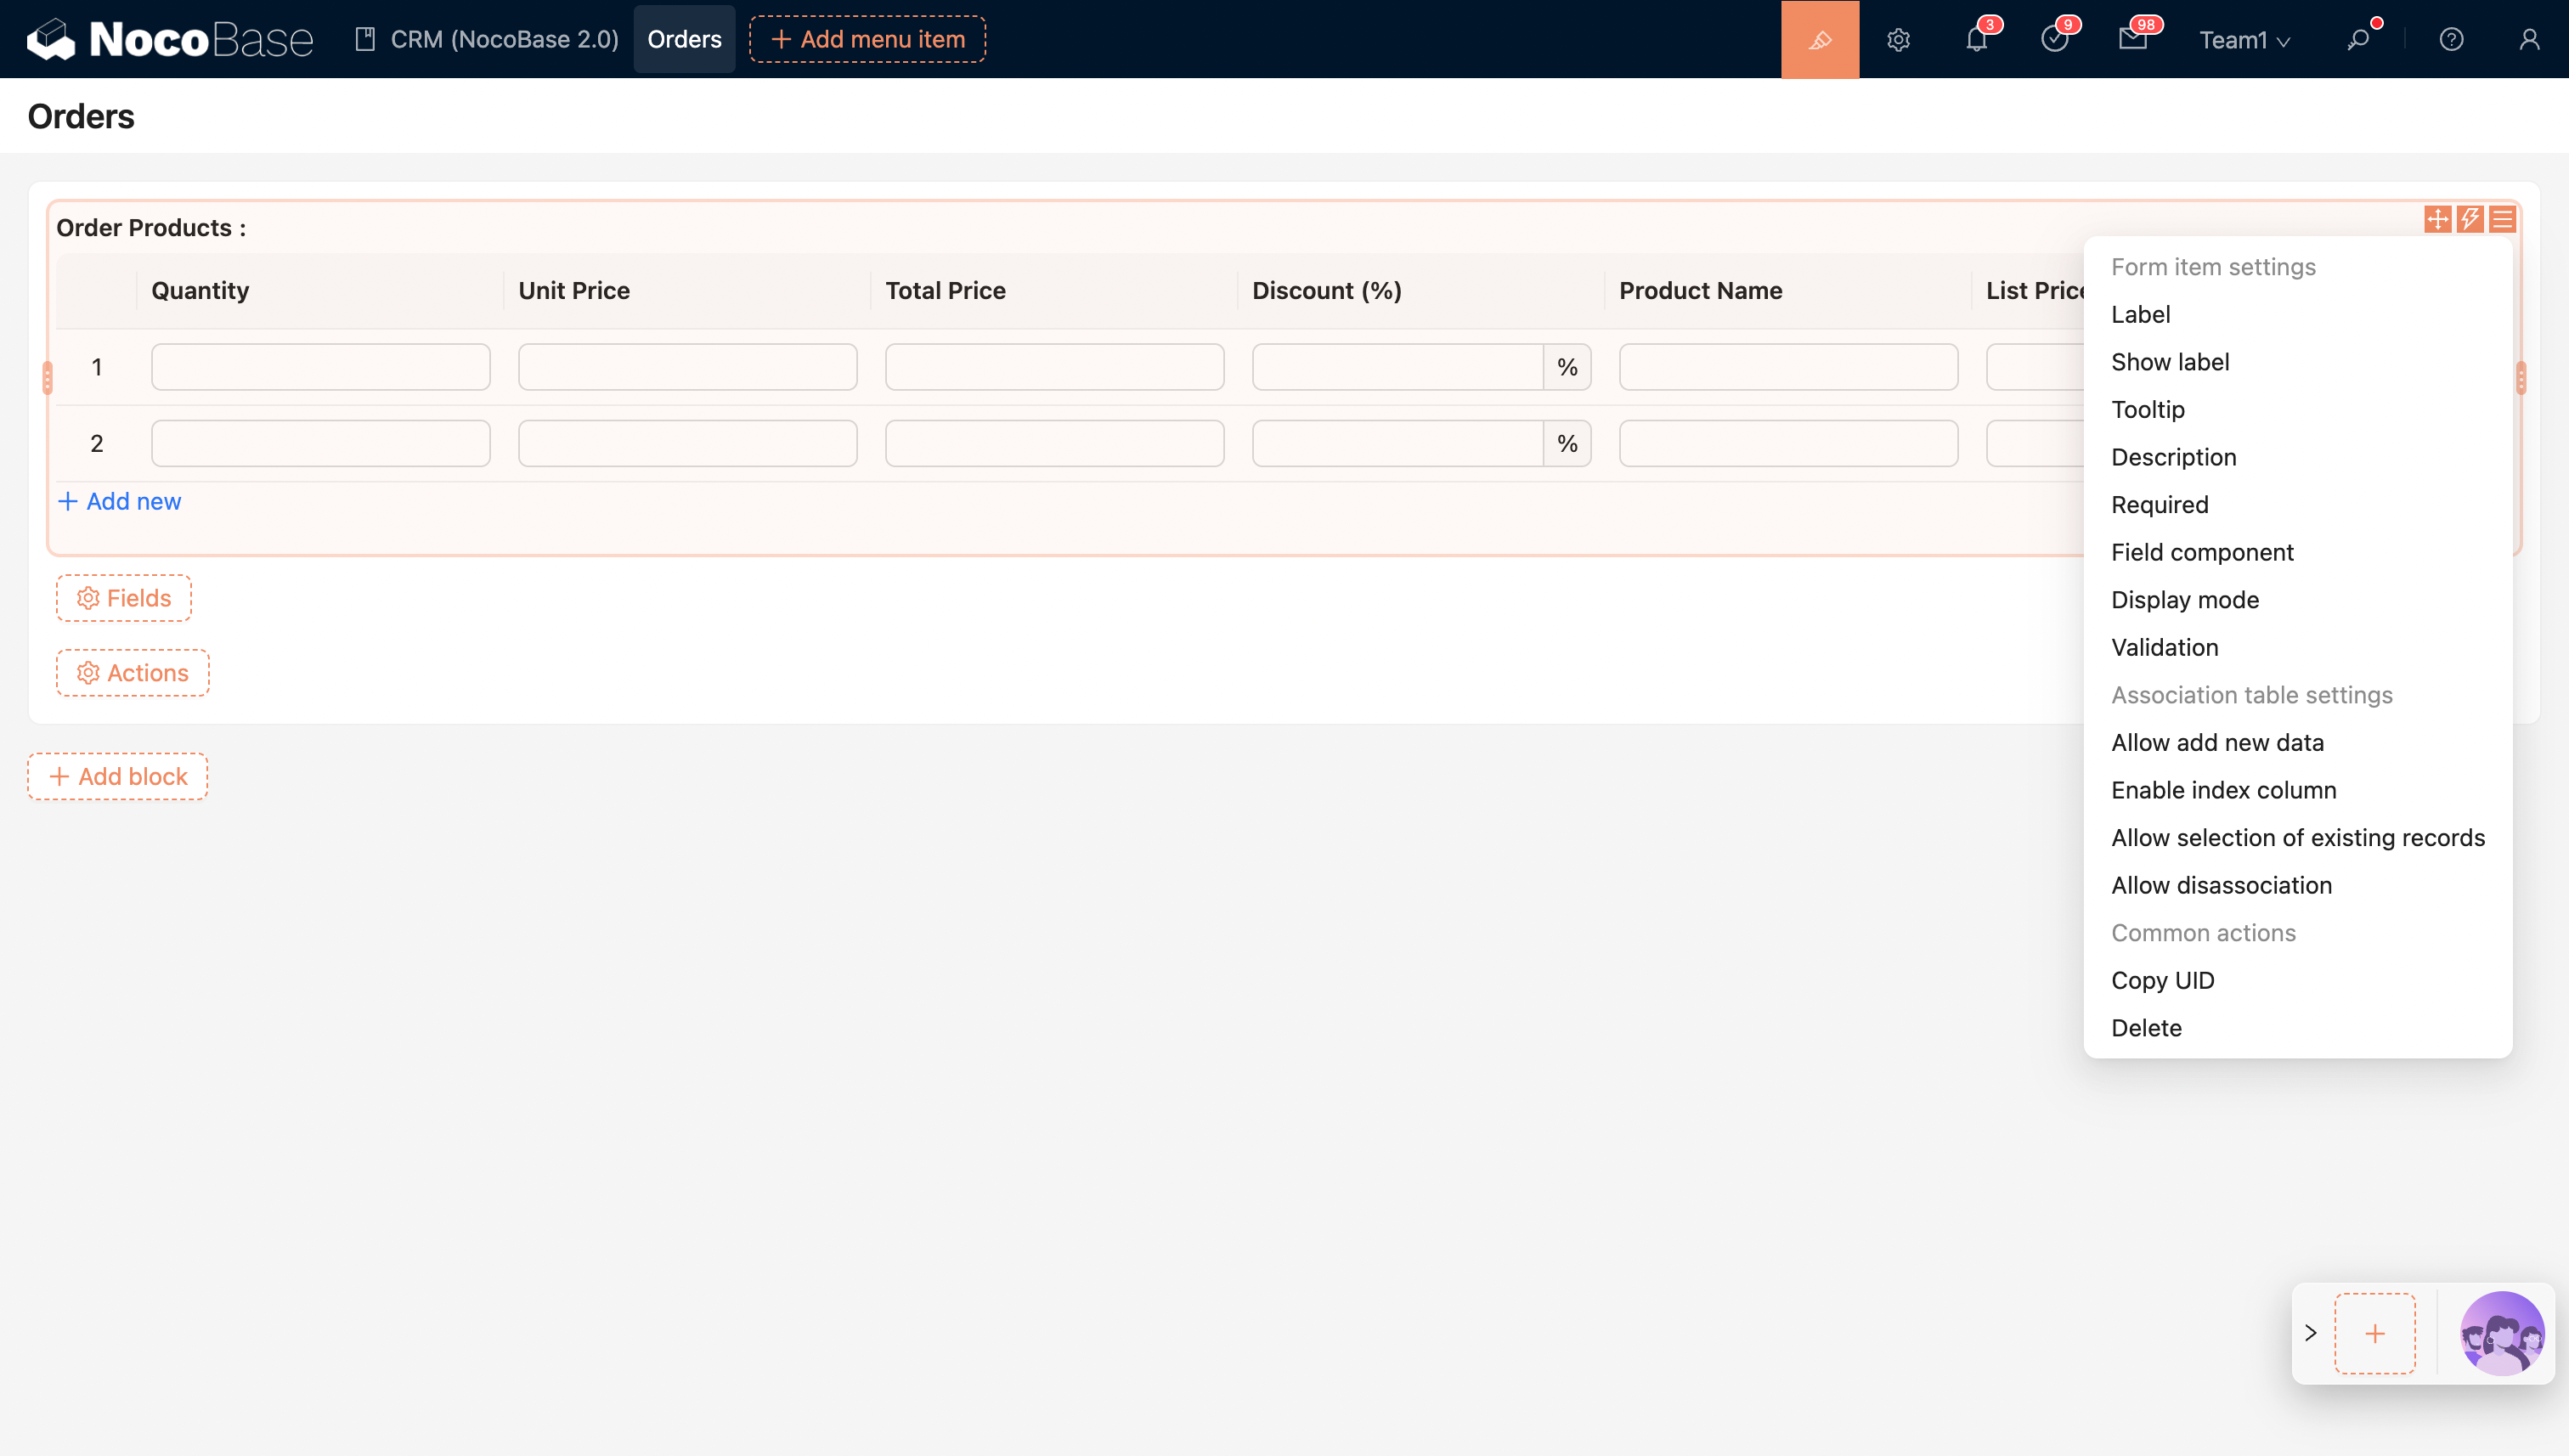Open the help question mark icon

pyautogui.click(x=2451, y=39)
